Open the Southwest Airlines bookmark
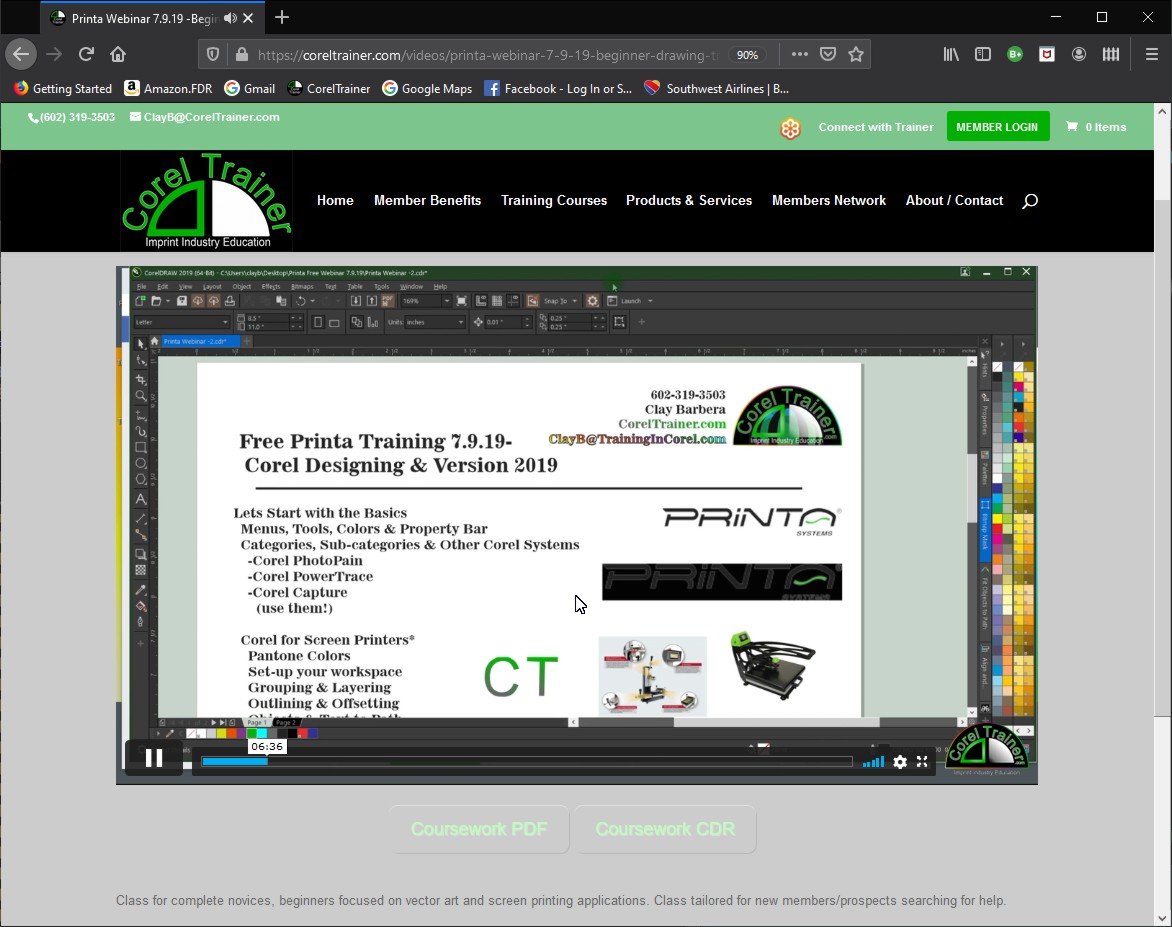1172x927 pixels. pos(717,88)
